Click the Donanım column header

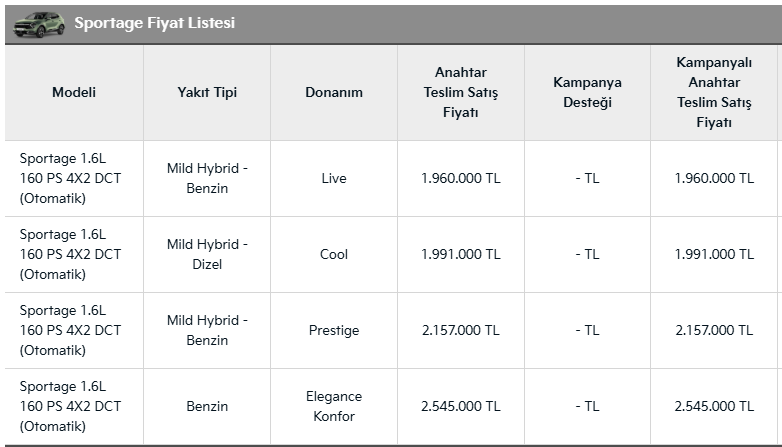tap(334, 92)
